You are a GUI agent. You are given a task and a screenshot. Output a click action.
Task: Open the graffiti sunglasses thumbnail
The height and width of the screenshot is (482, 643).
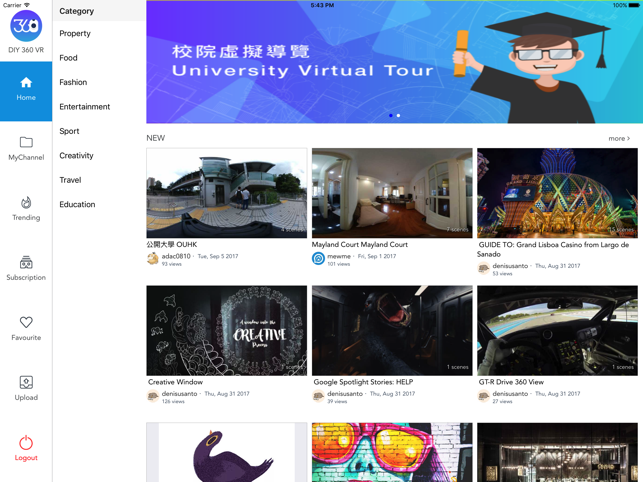(392, 452)
